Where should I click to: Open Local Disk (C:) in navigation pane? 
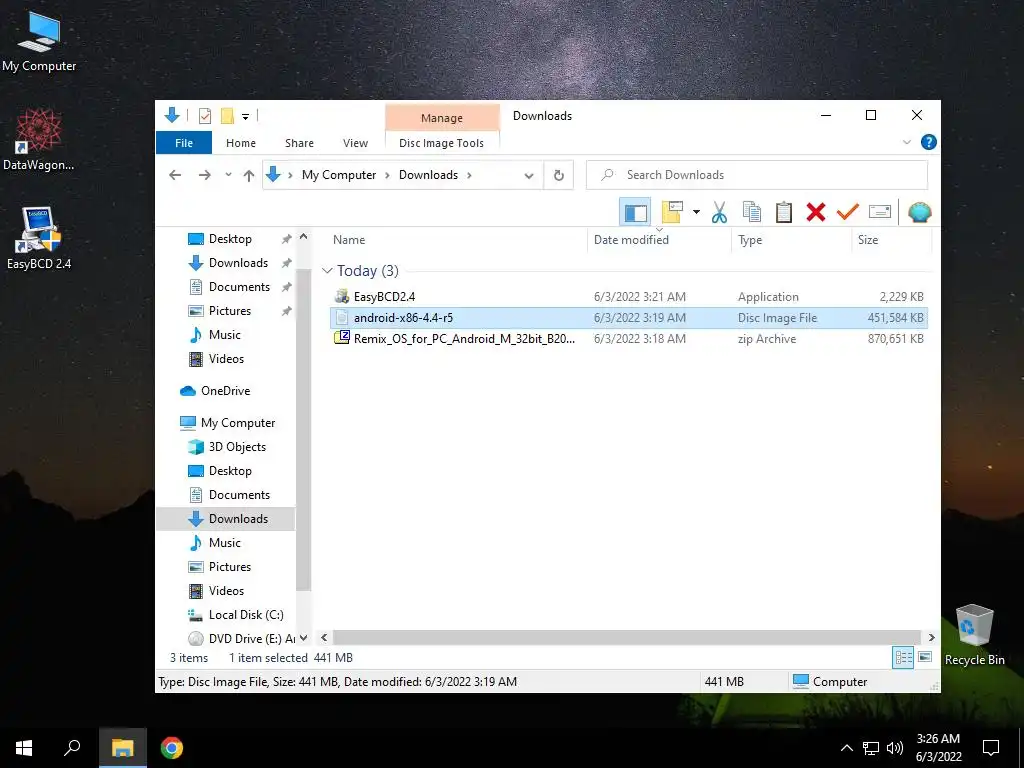246,615
